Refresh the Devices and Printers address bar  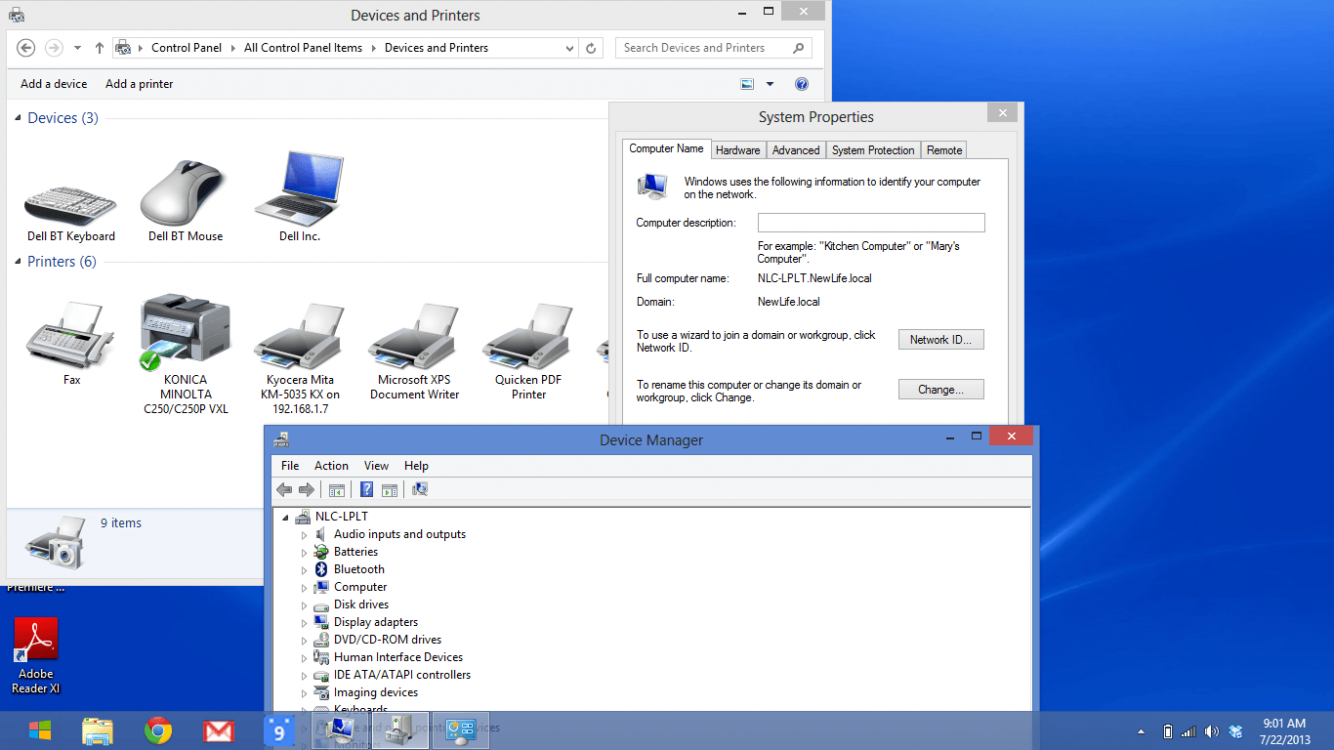pyautogui.click(x=591, y=48)
